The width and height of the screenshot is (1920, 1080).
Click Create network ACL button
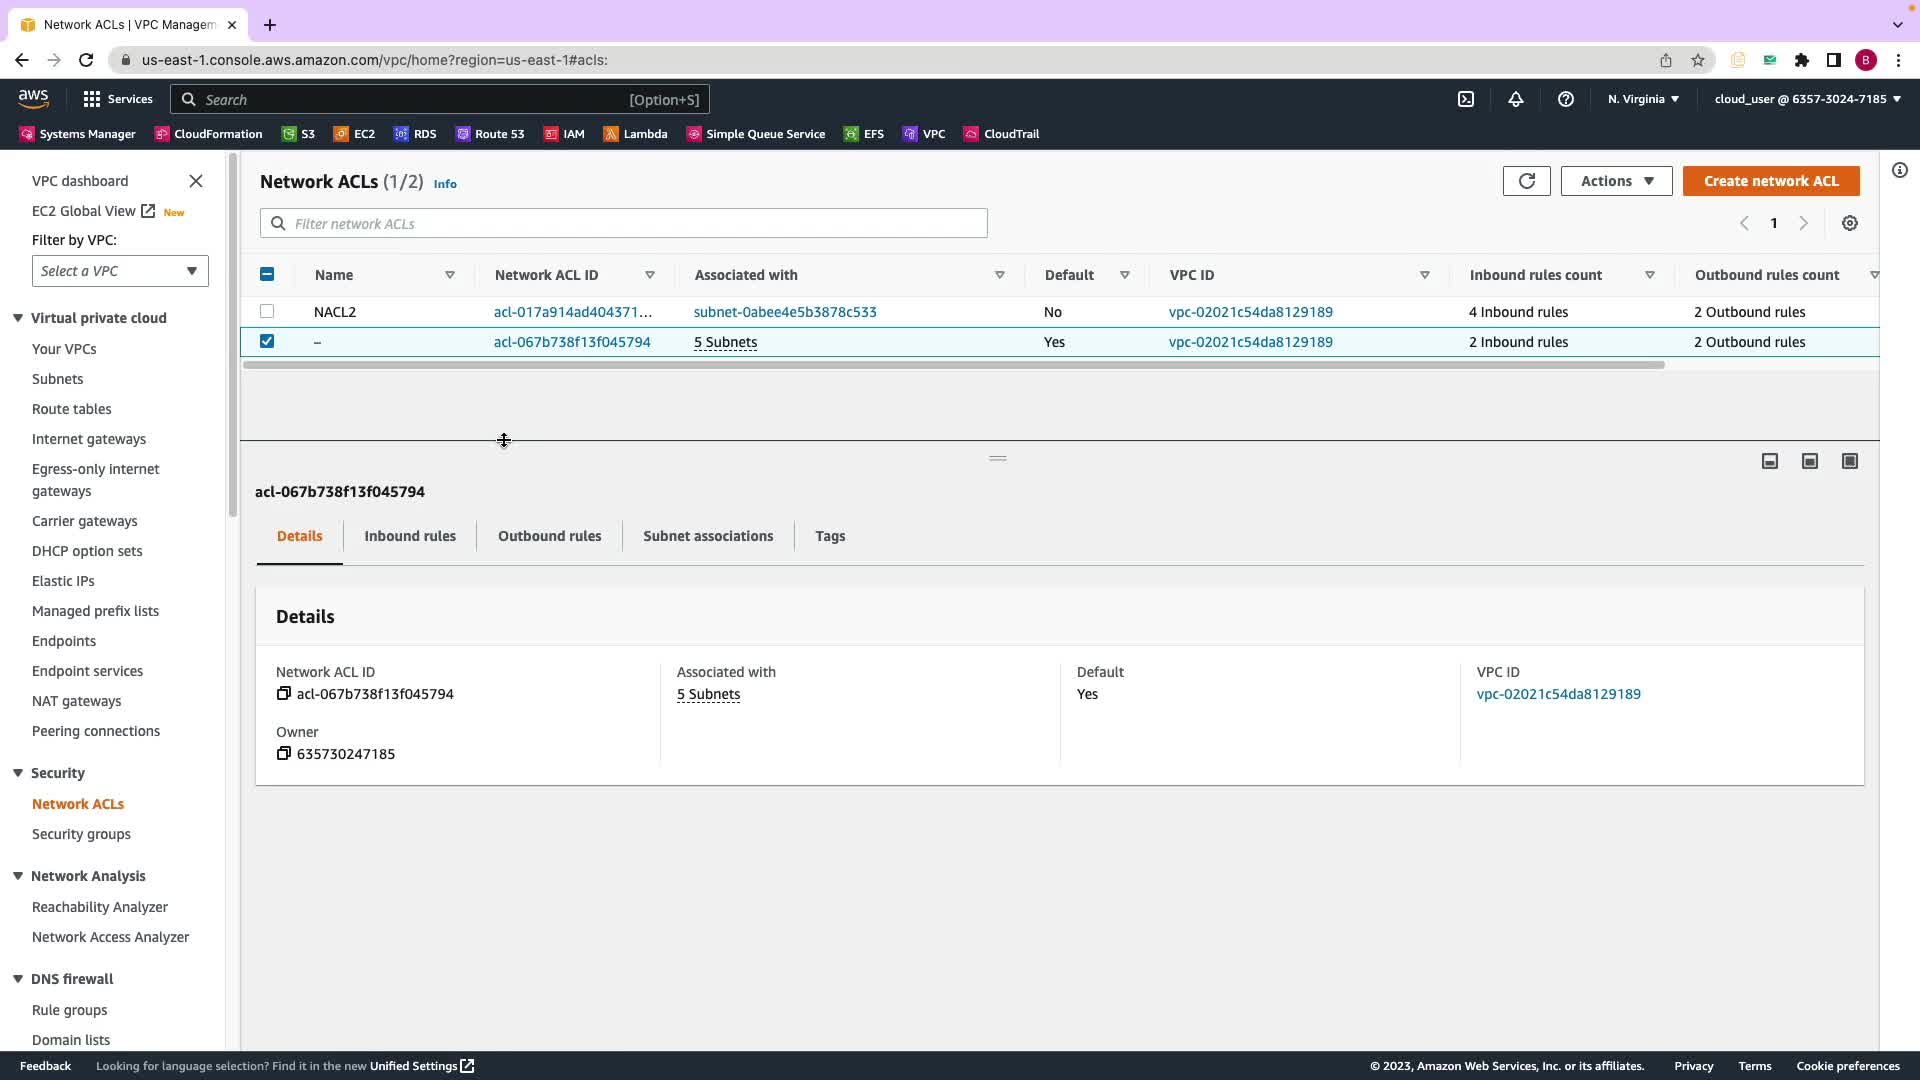1771,181
